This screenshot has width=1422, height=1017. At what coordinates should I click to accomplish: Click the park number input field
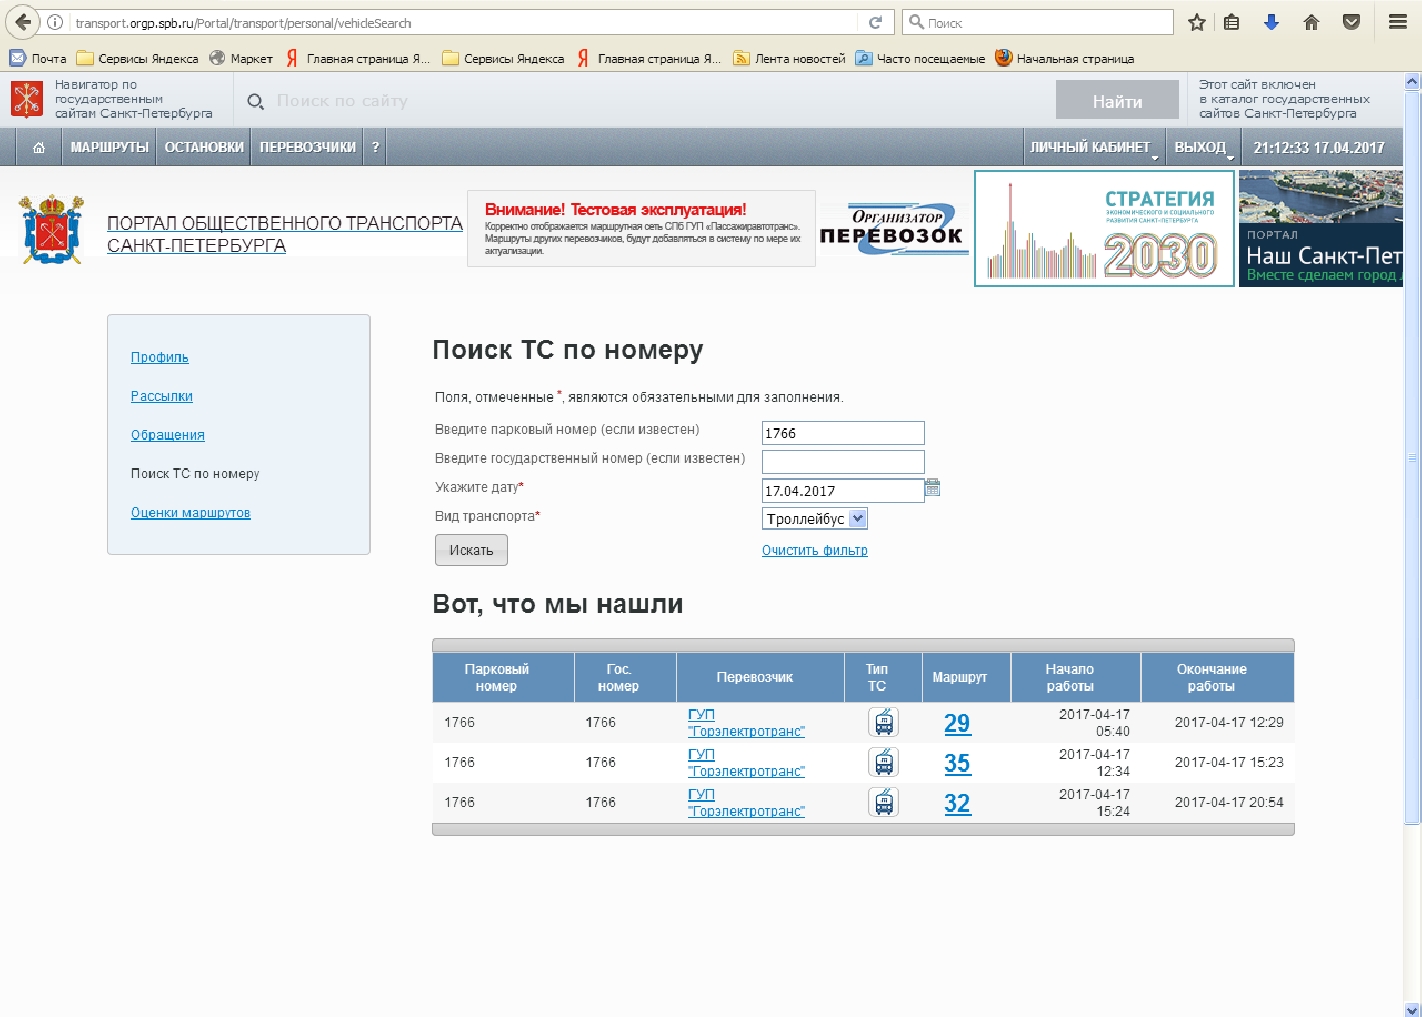(842, 433)
